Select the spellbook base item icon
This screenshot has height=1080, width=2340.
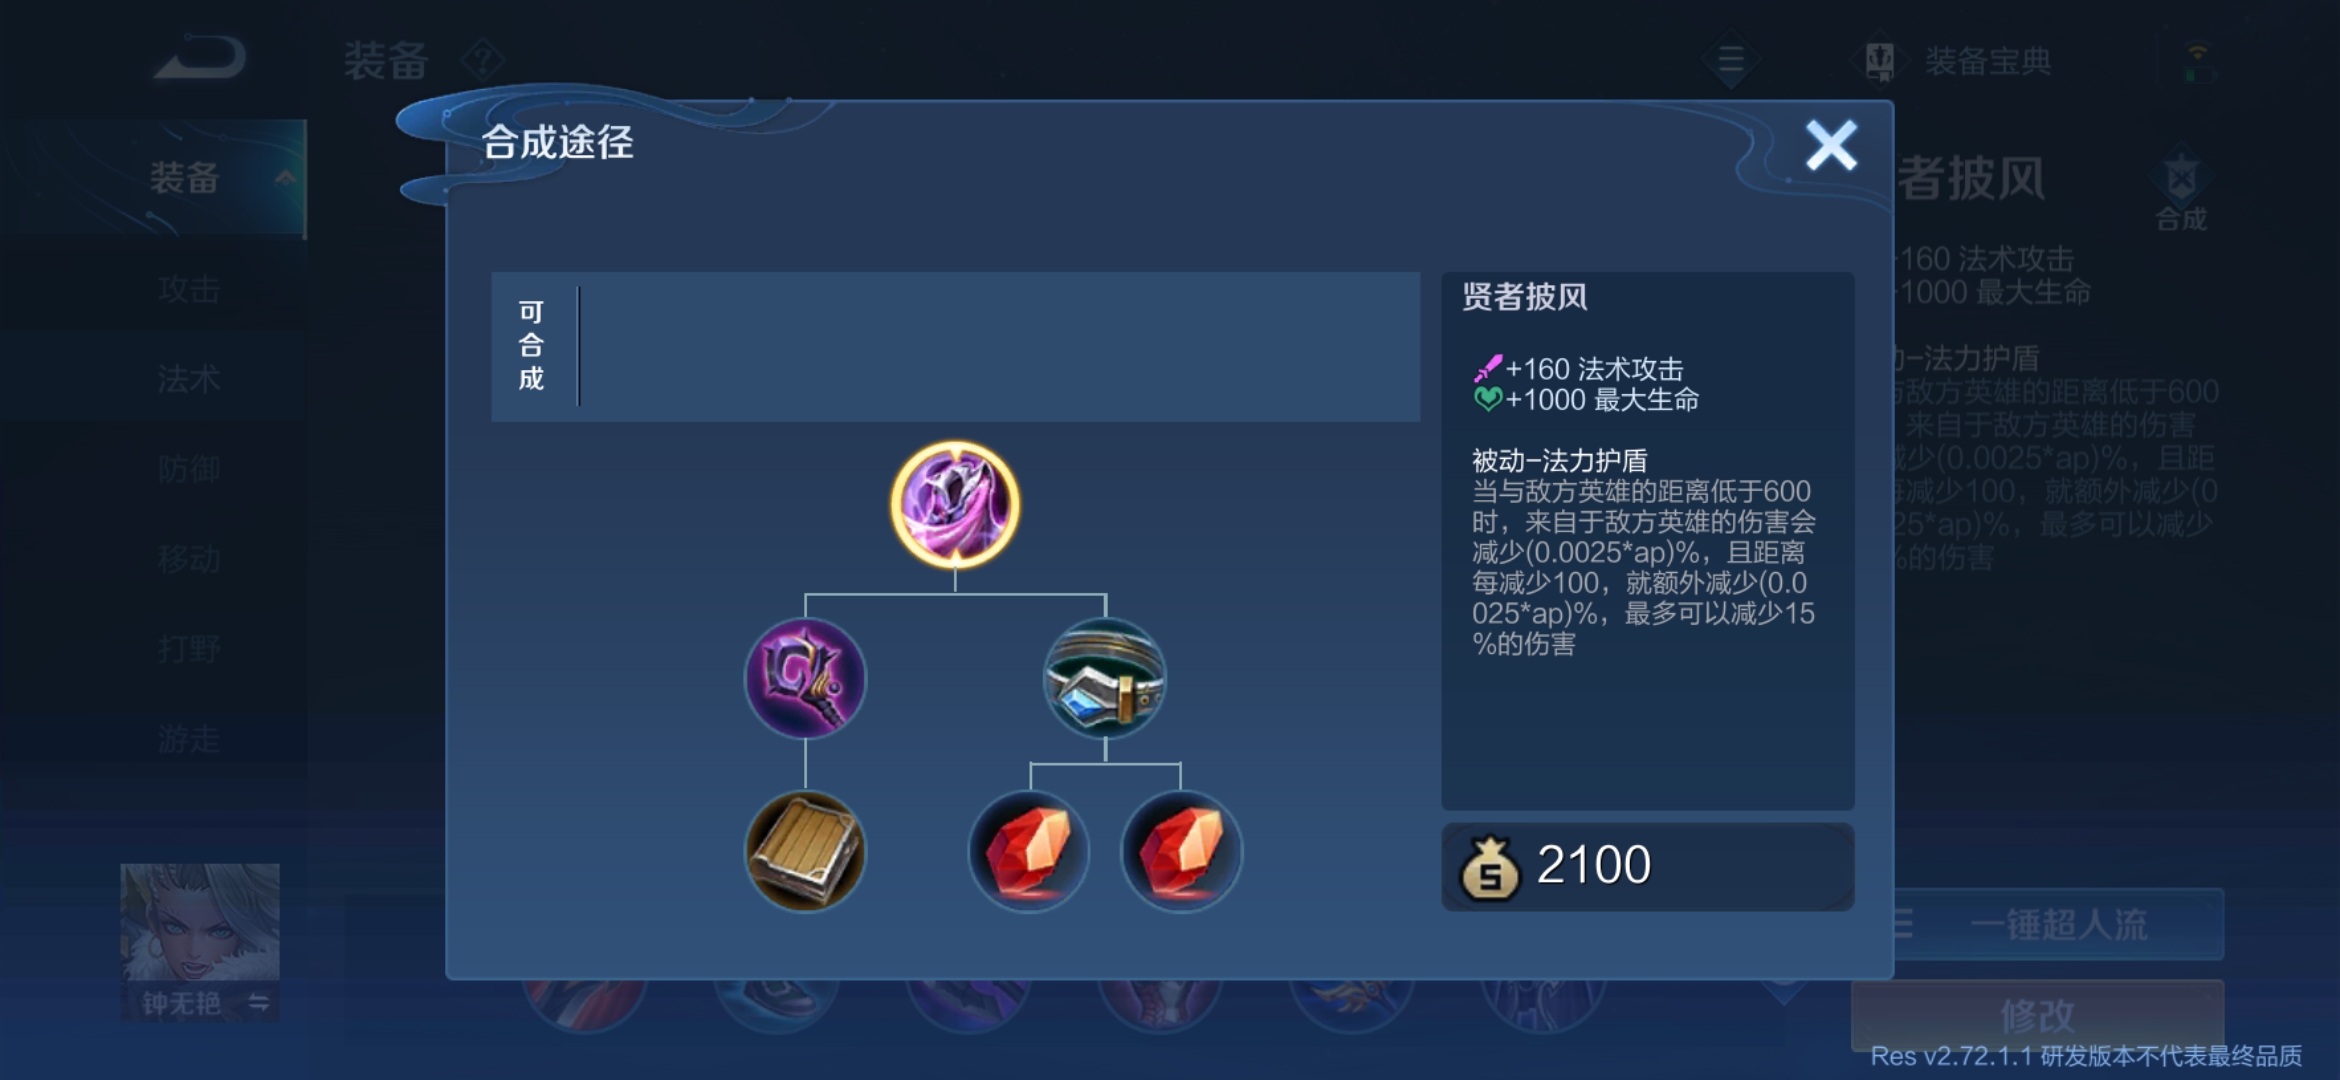pos(805,851)
